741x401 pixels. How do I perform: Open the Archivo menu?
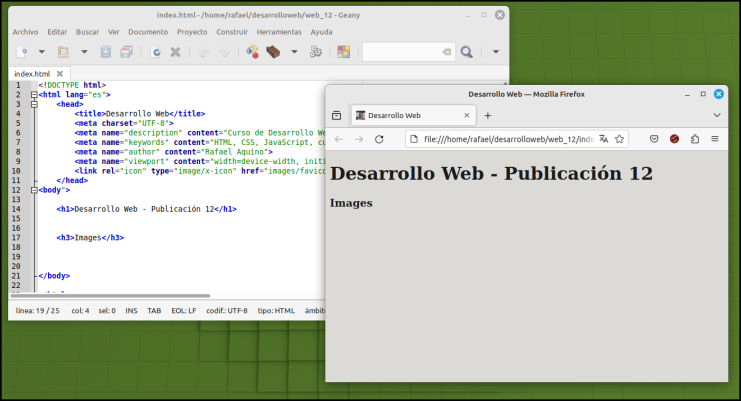(26, 32)
